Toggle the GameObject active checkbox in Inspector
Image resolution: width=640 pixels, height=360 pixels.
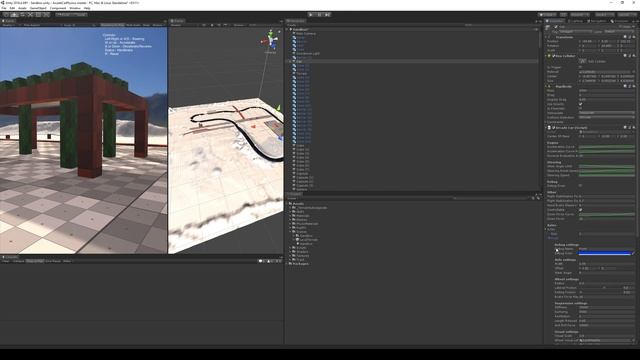point(556,27)
